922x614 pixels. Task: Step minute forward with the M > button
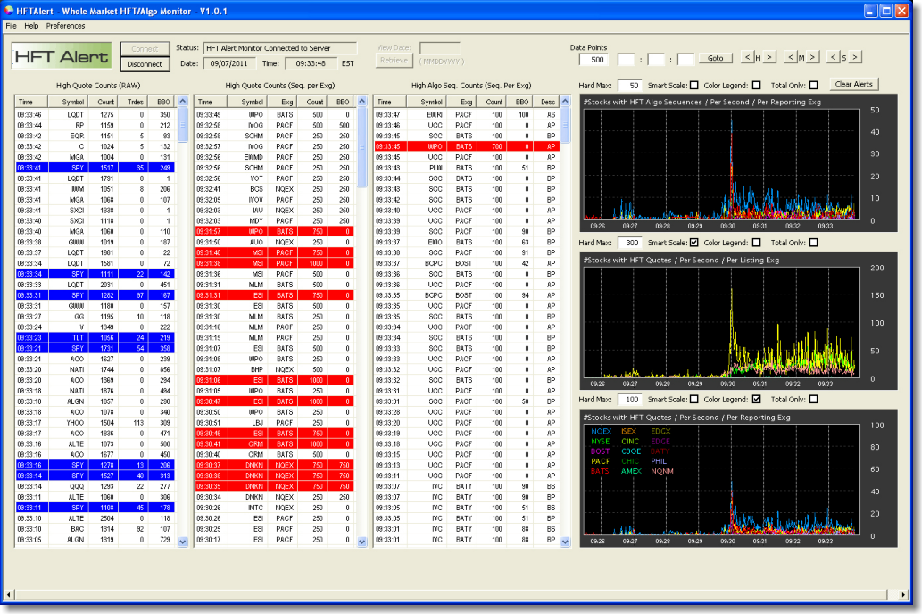(x=813, y=57)
